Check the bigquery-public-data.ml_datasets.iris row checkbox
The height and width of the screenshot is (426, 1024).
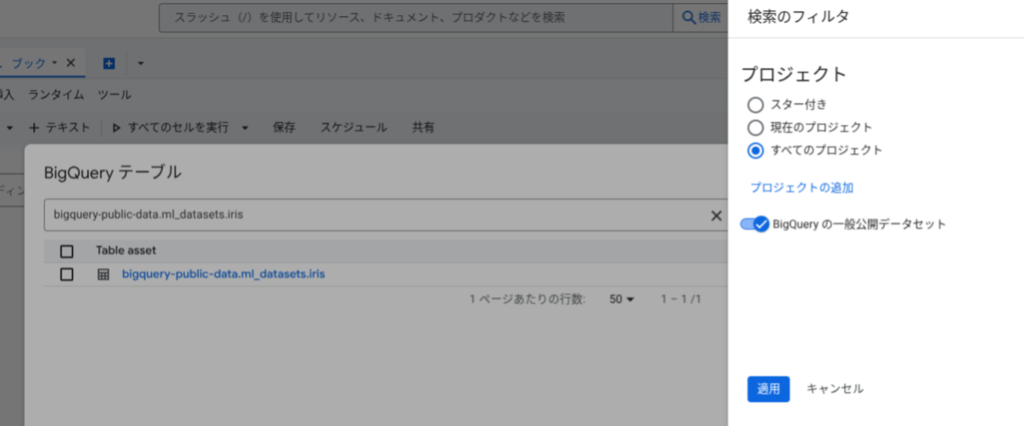(x=67, y=274)
